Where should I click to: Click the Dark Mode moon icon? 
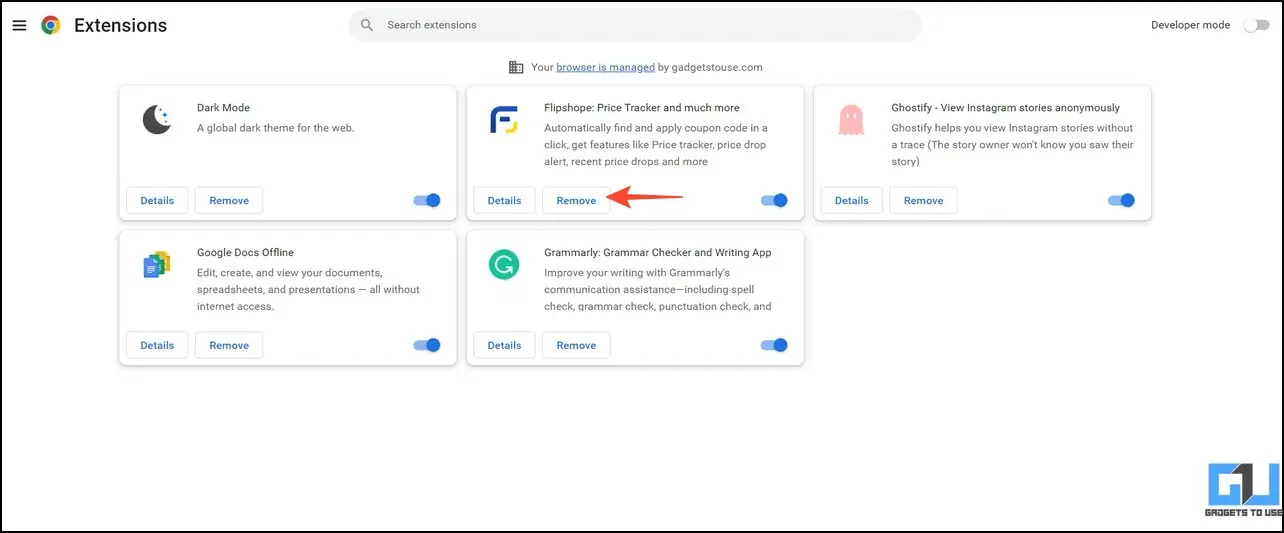click(x=157, y=120)
